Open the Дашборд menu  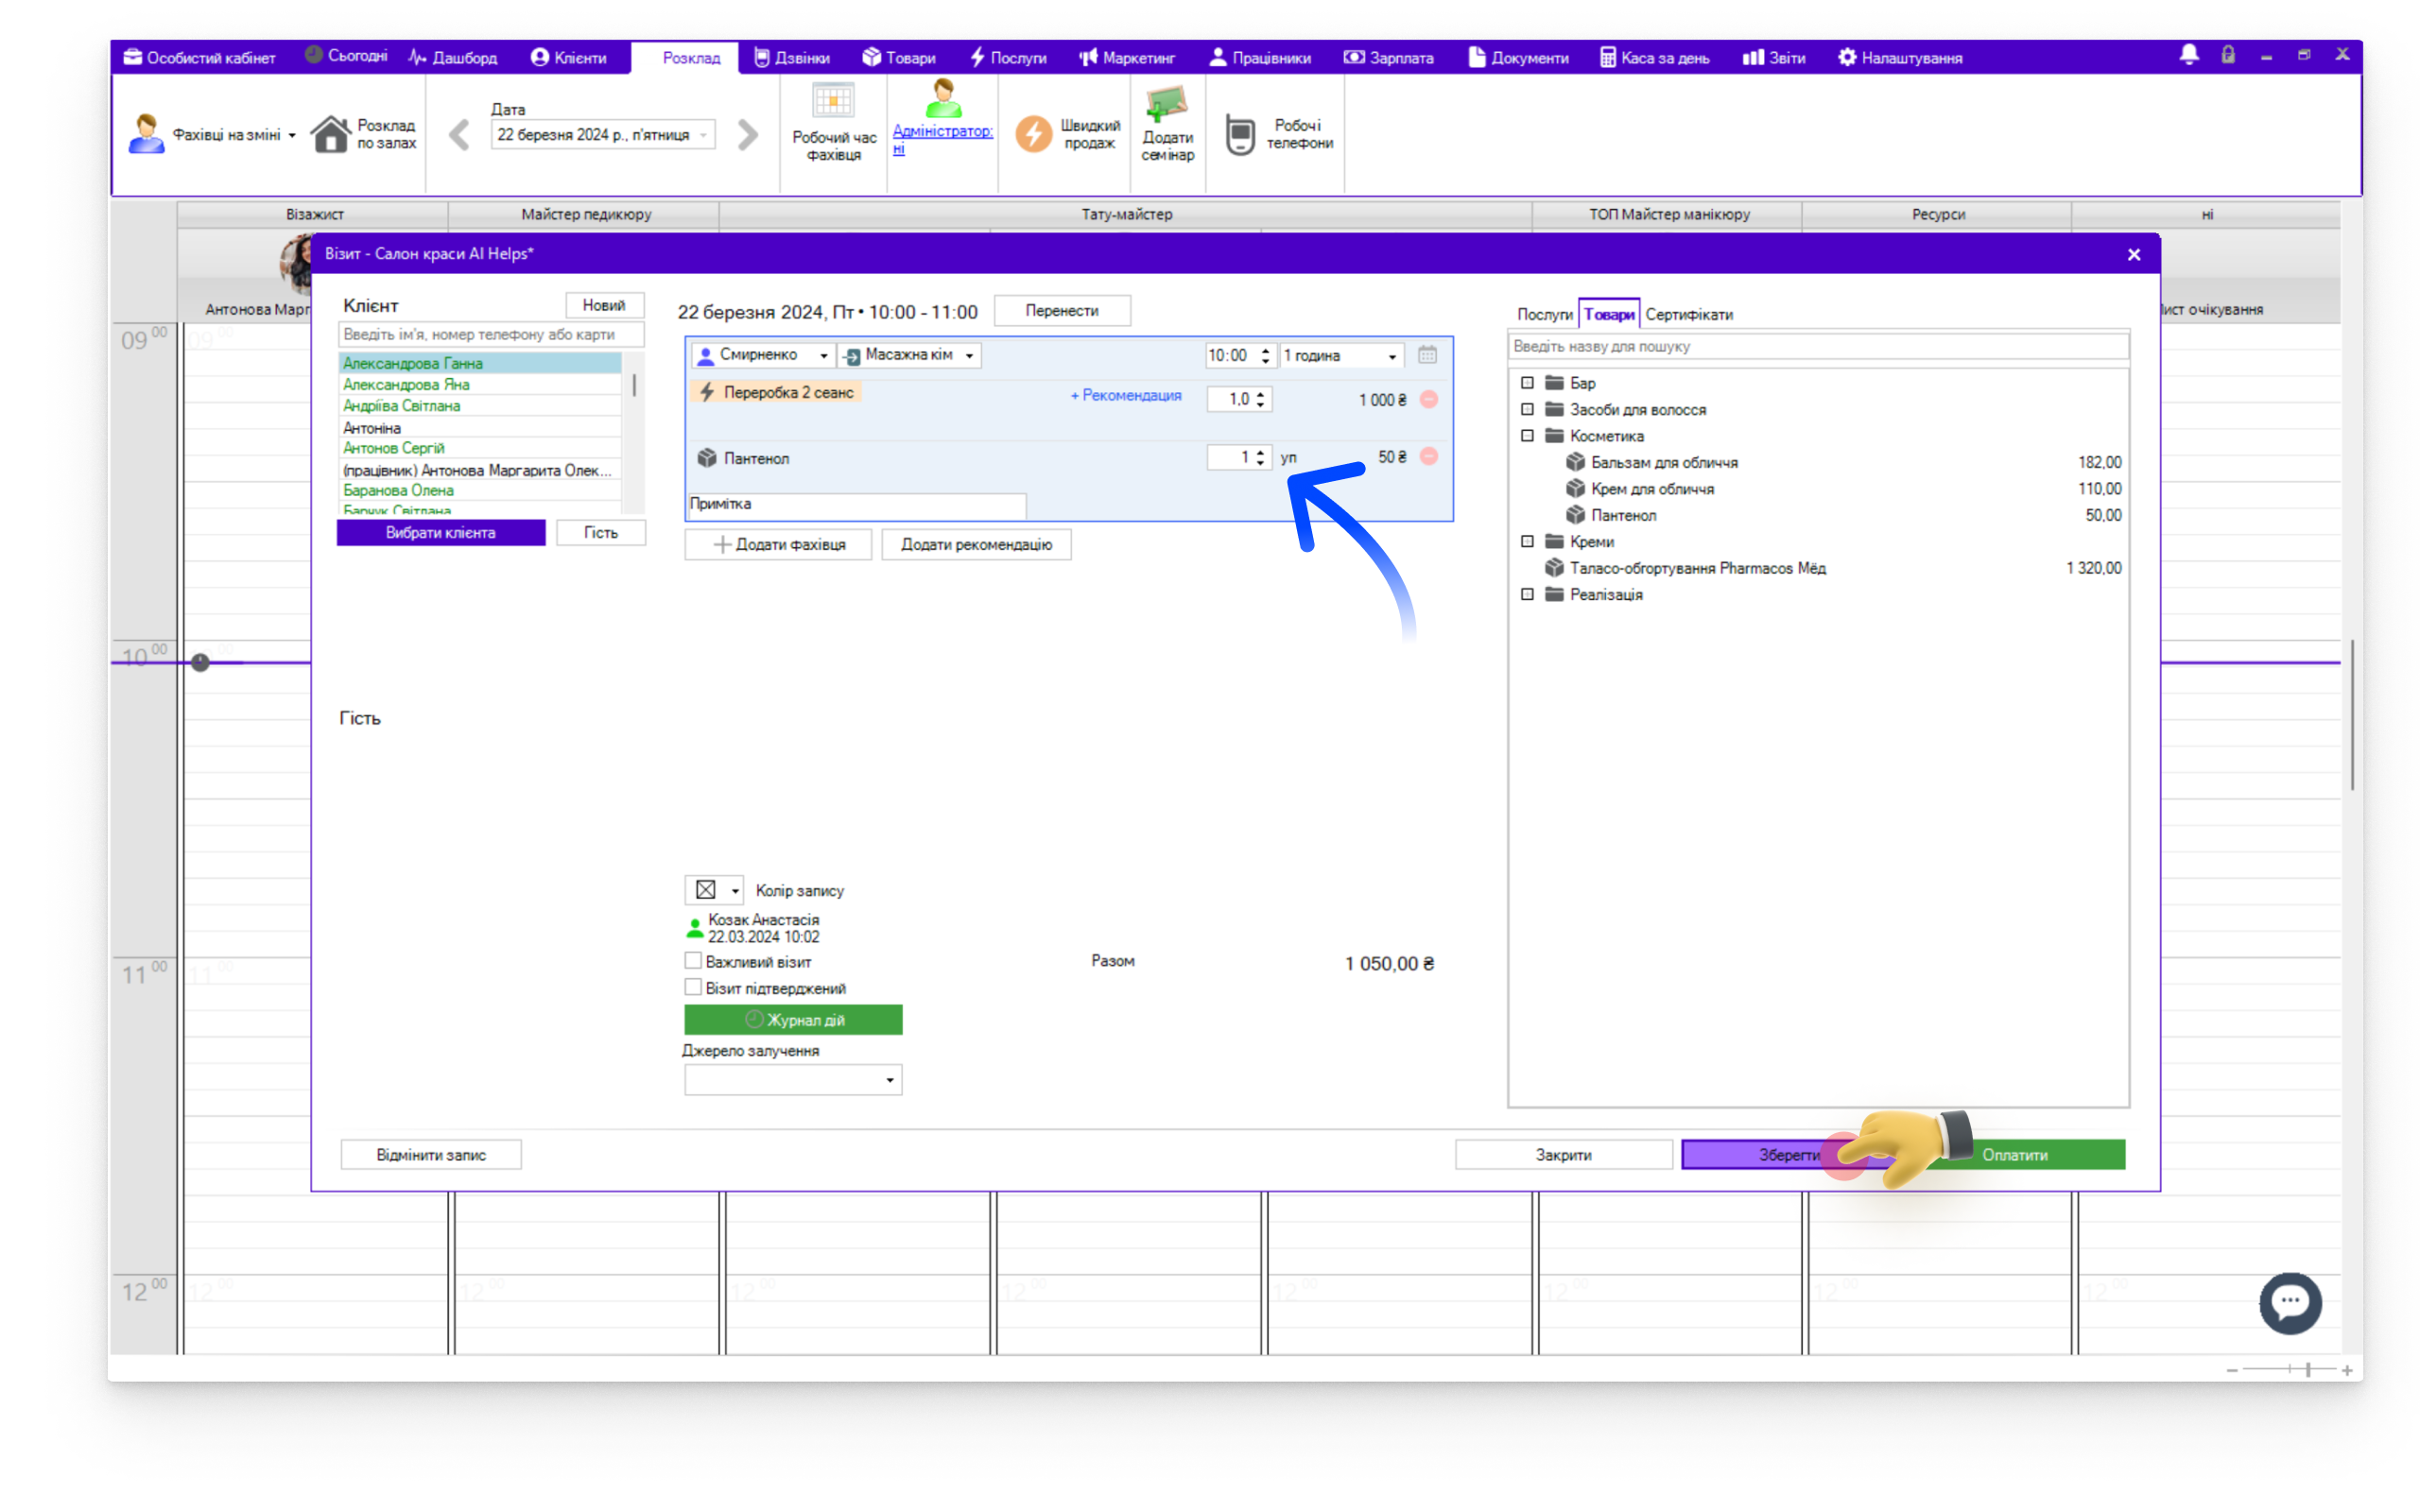[x=452, y=58]
